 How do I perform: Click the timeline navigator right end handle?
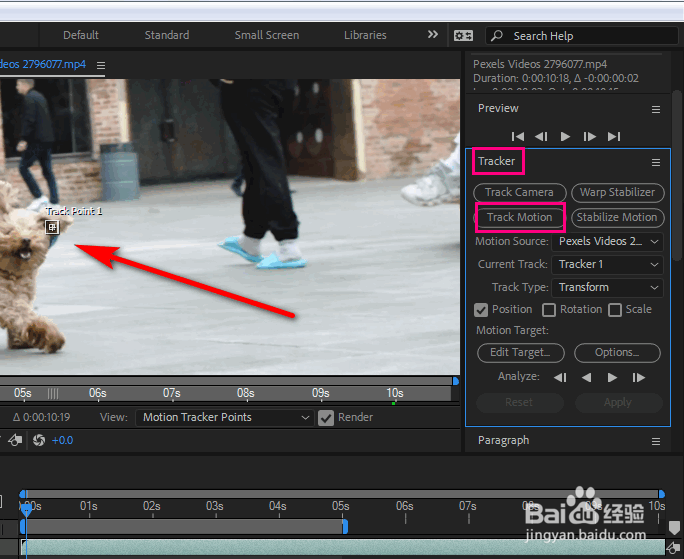tap(662, 494)
